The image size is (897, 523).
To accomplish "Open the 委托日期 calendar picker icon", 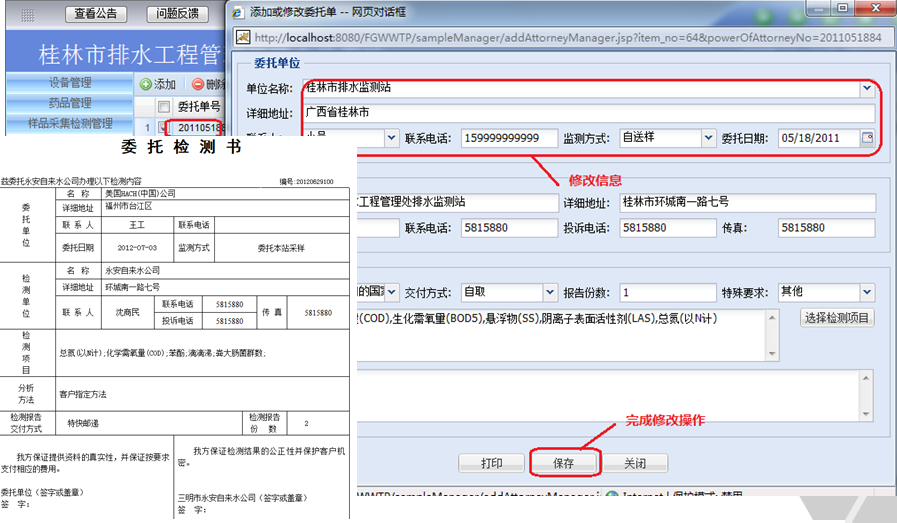I will pos(867,138).
